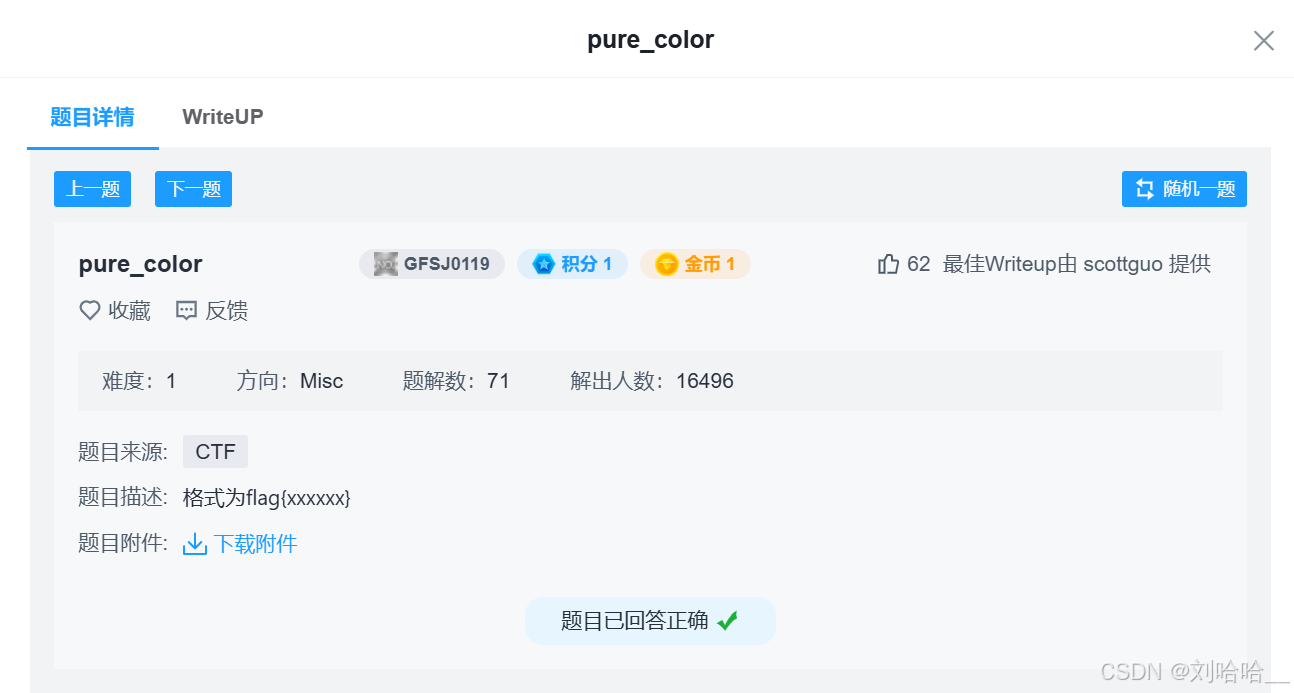Click the GFSJ0119 challenge ID badge
Image resolution: width=1294 pixels, height=693 pixels.
[432, 263]
